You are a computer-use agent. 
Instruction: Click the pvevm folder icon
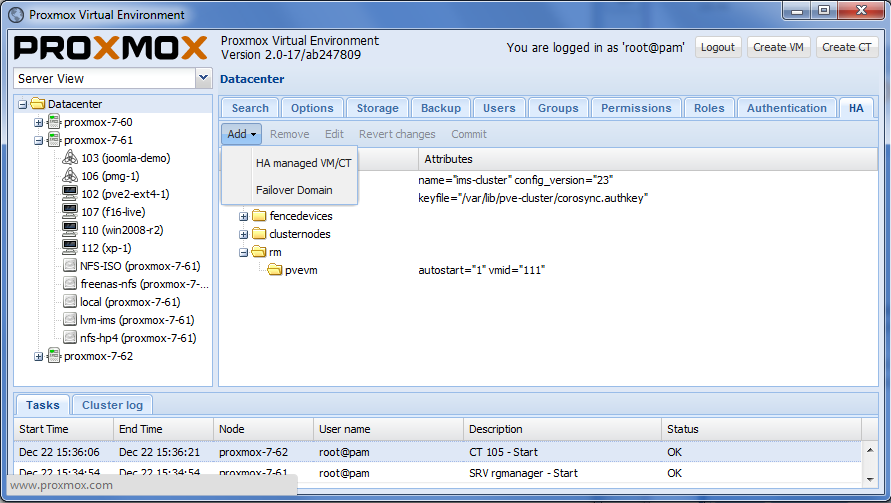(x=275, y=269)
